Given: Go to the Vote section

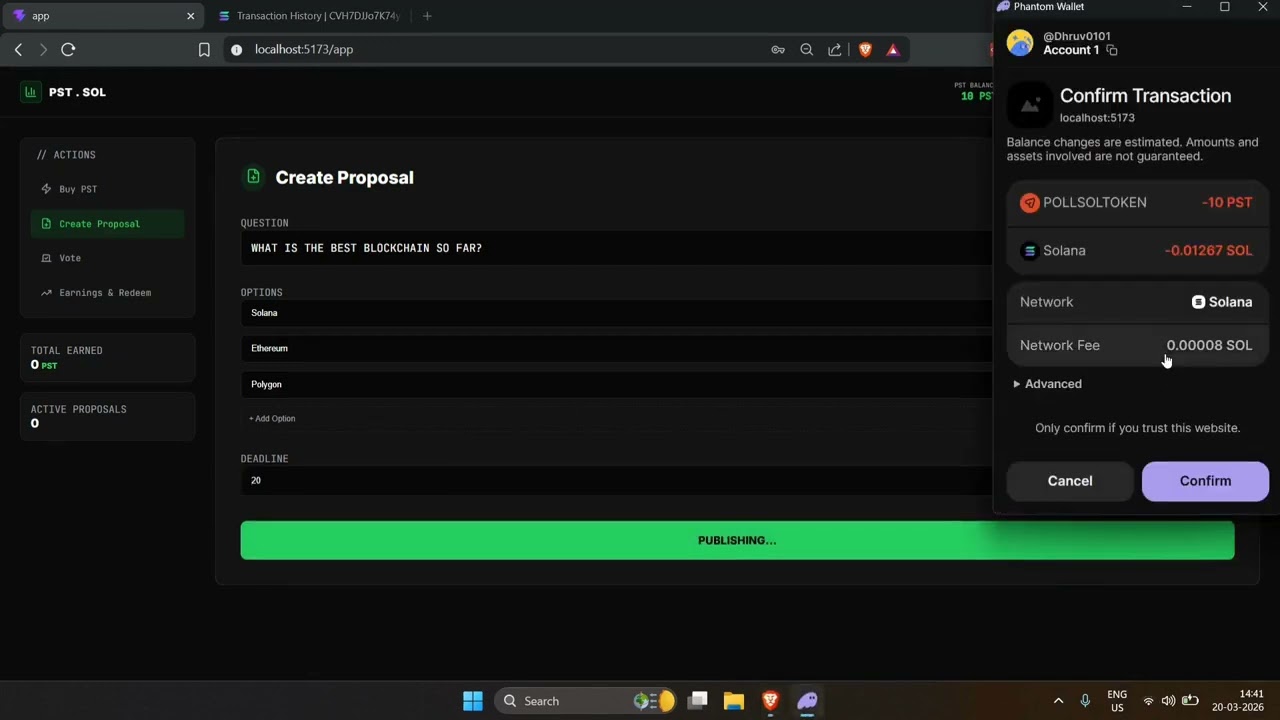Looking at the screenshot, I should coord(107,258).
